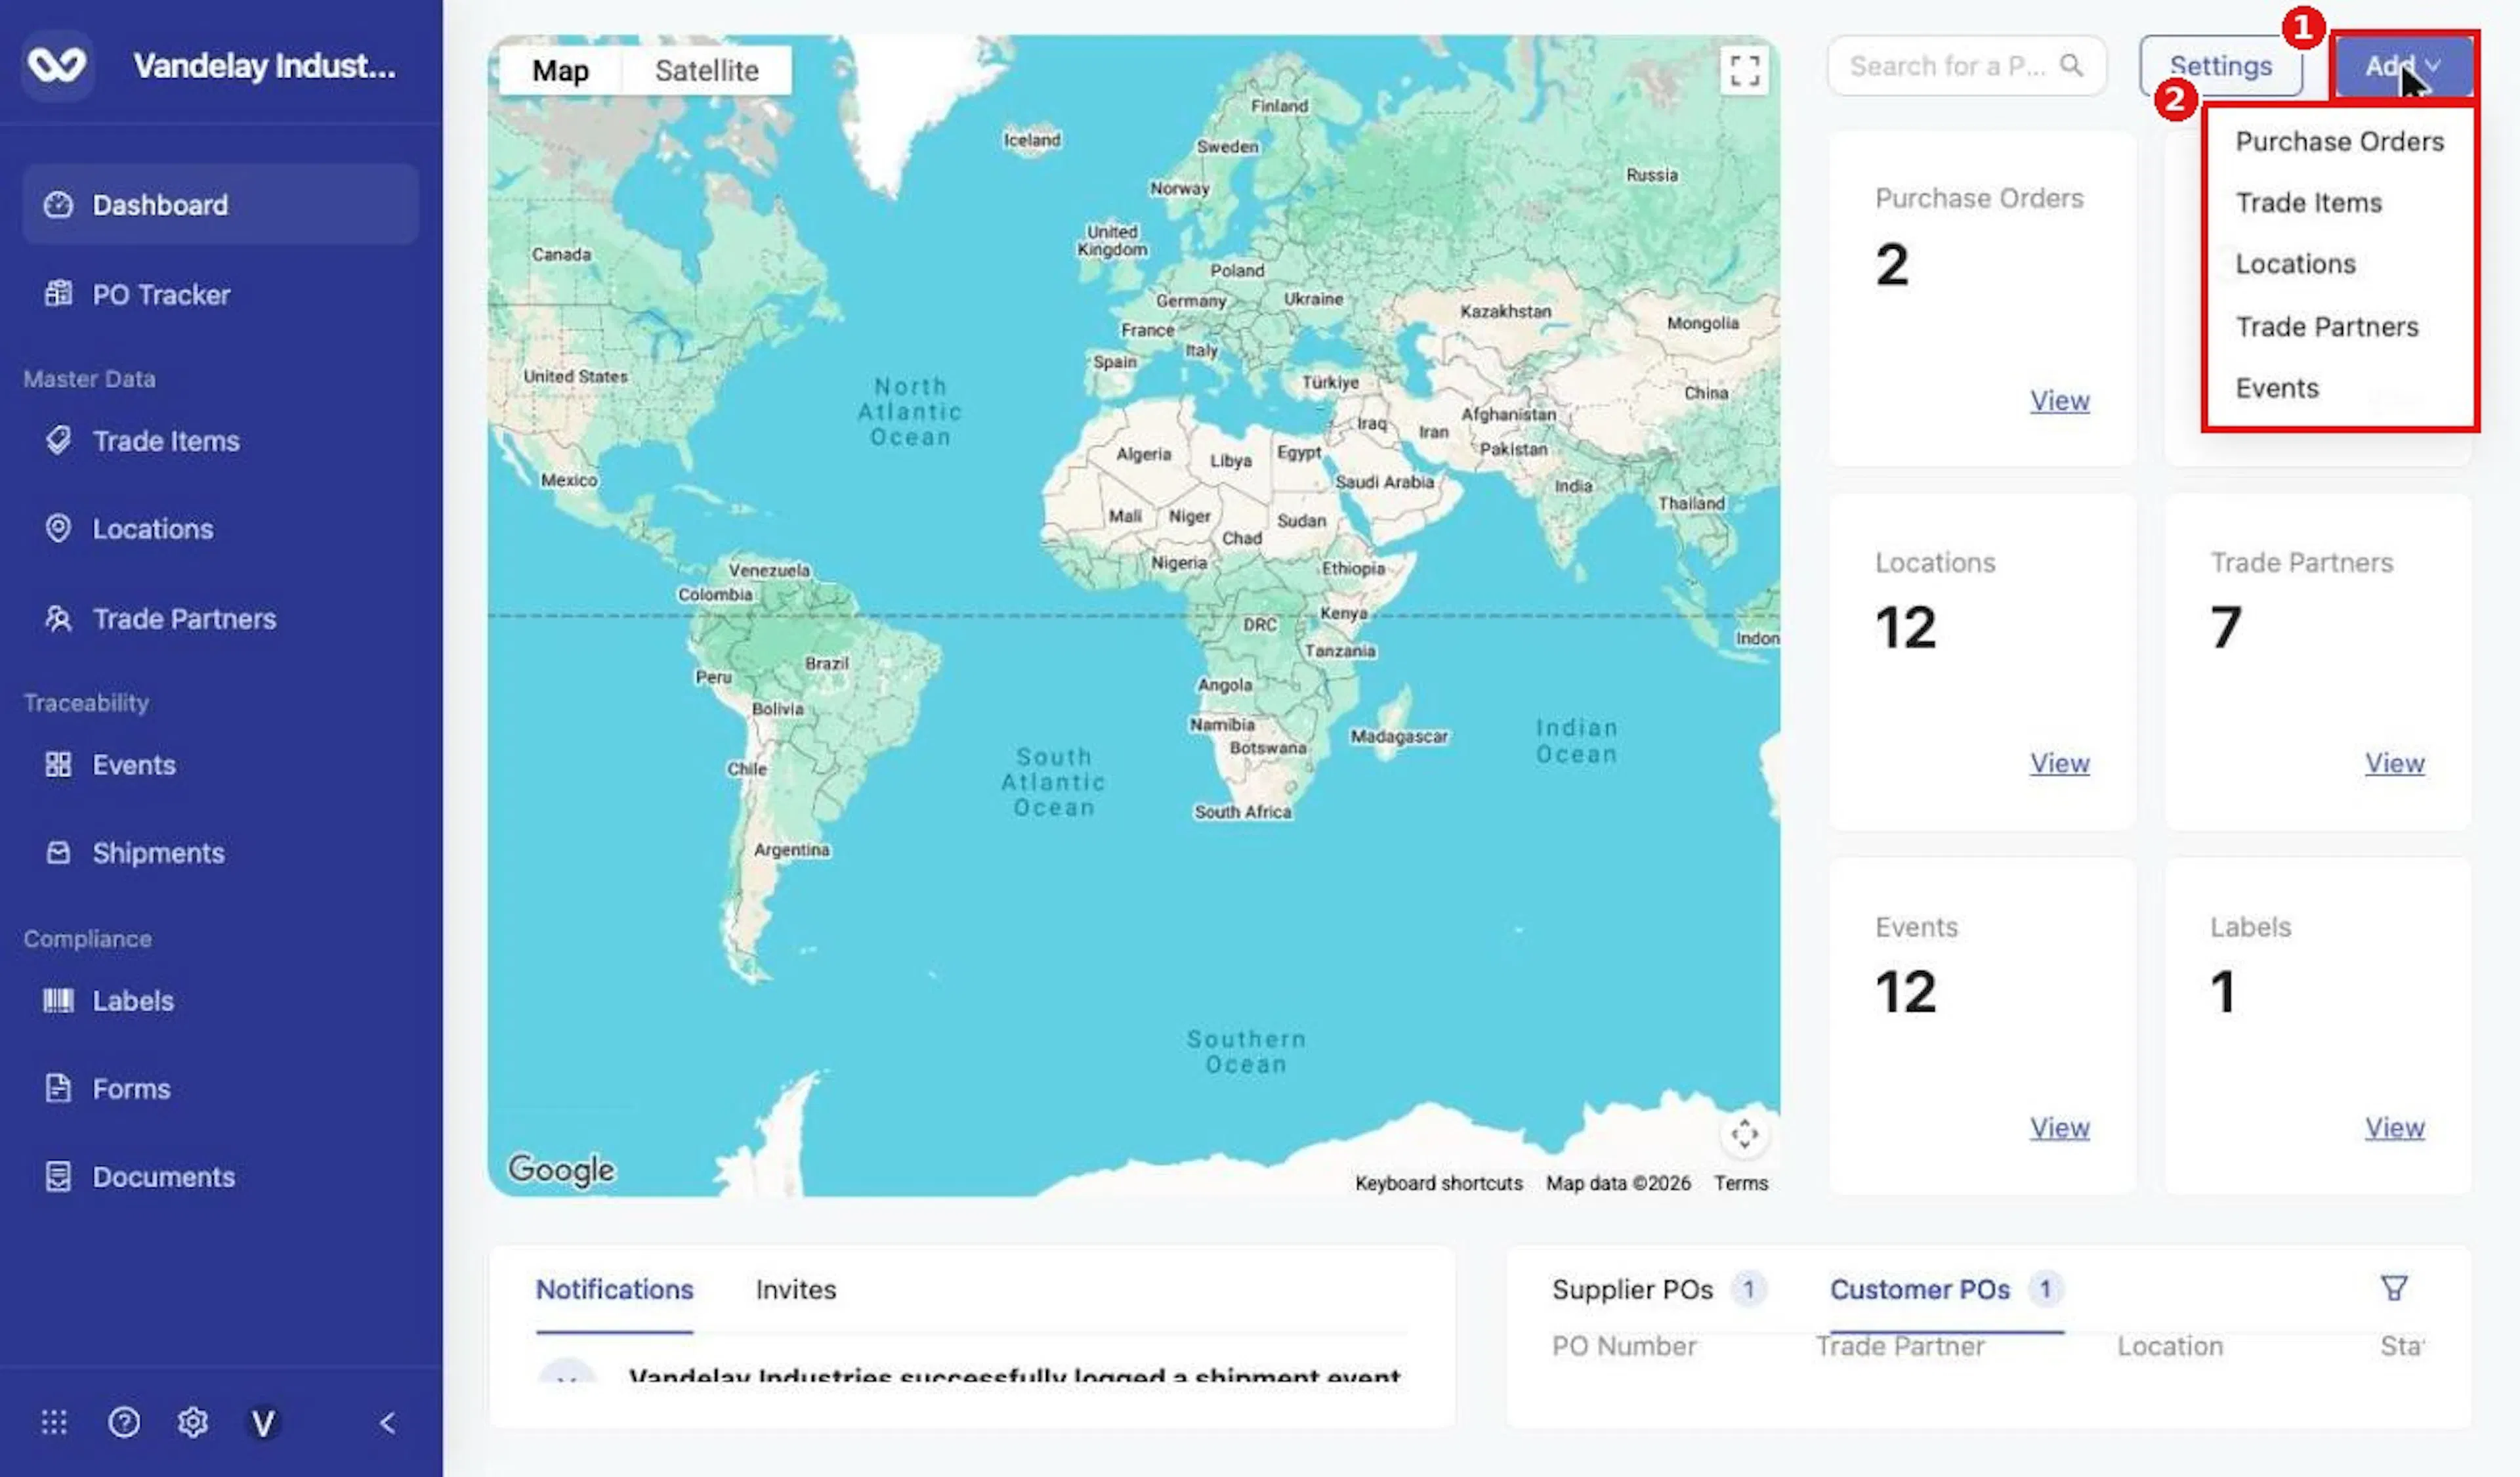
Task: Toggle fullscreen map view
Action: [x=1744, y=70]
